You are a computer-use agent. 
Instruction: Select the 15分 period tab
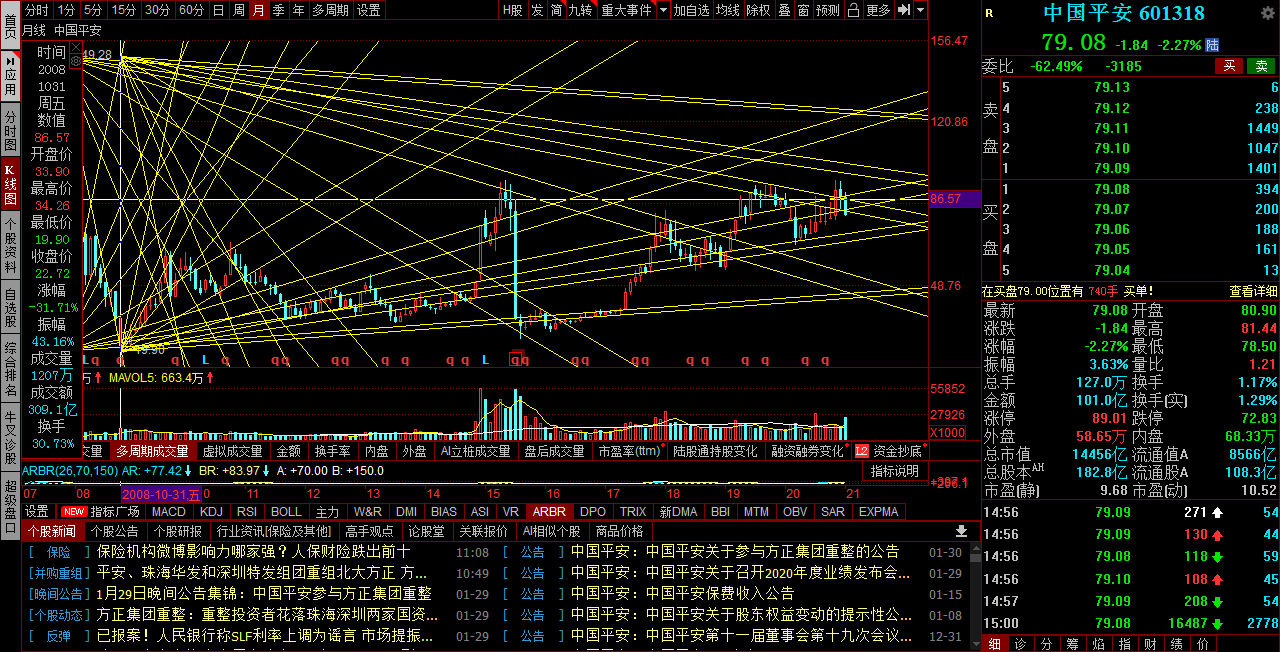pyautogui.click(x=124, y=10)
